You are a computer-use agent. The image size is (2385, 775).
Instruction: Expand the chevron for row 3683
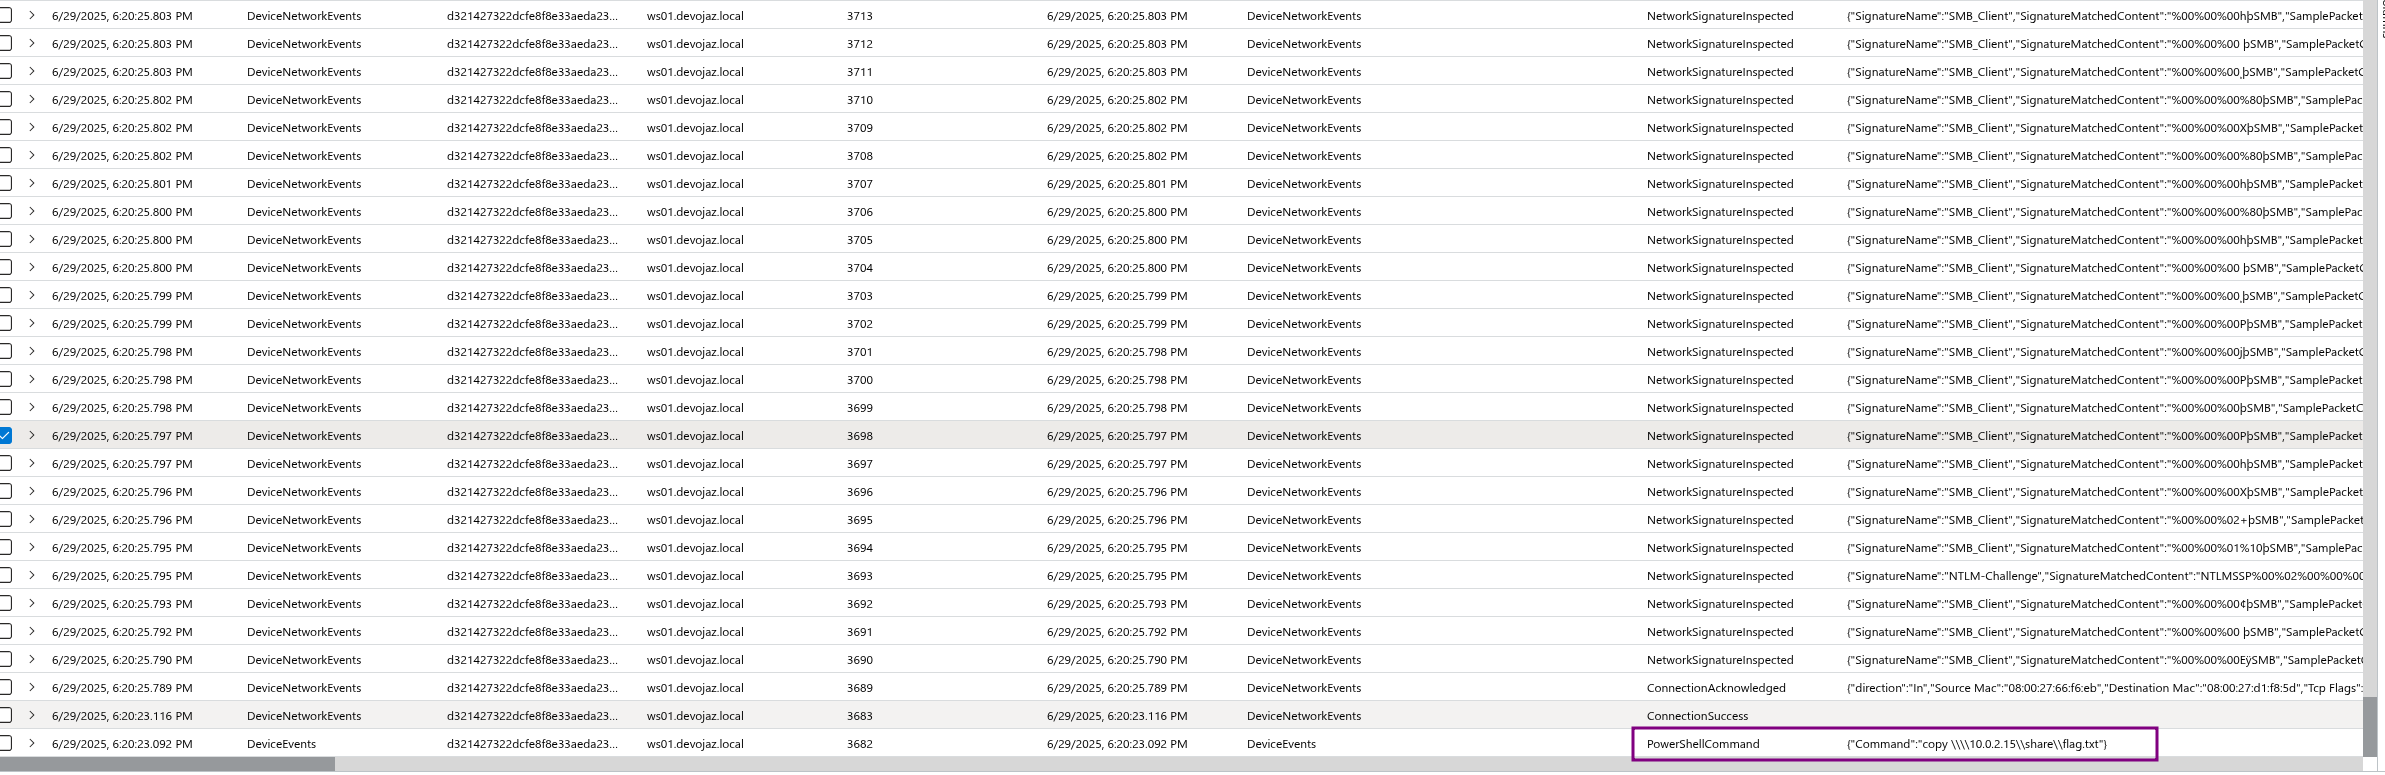pos(32,716)
